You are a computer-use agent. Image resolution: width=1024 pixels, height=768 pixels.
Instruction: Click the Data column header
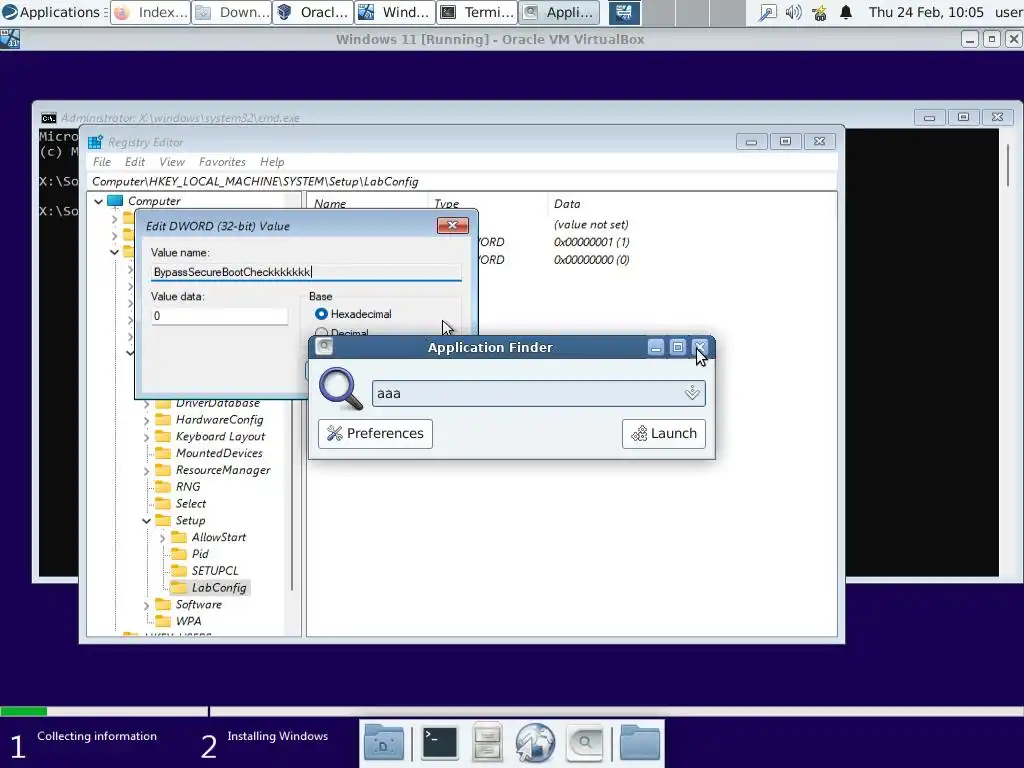(x=567, y=204)
